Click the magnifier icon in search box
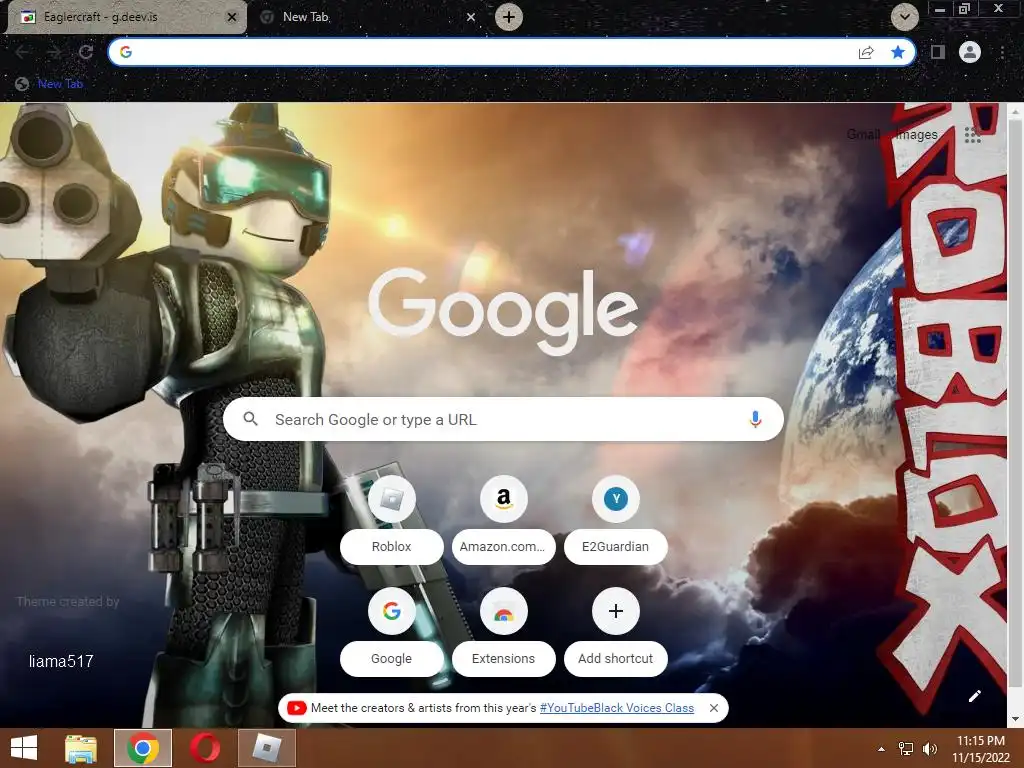This screenshot has width=1024, height=768. (251, 419)
